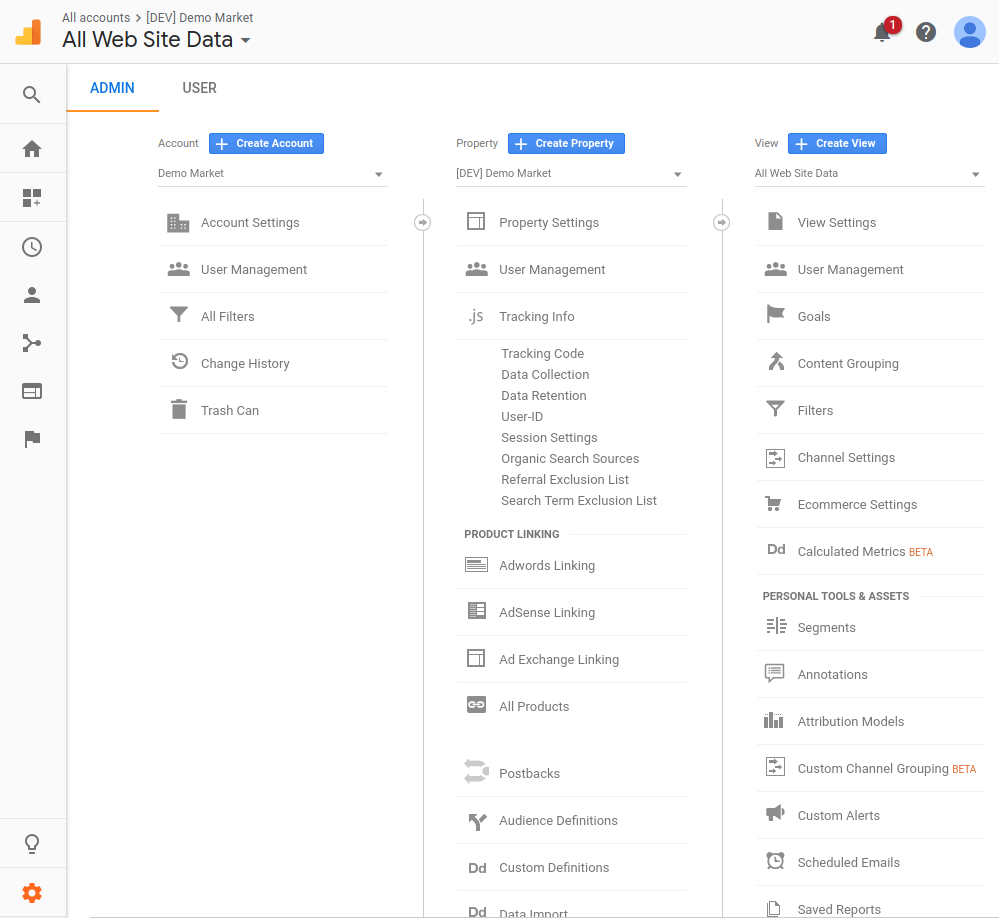The image size is (999, 918).
Task: Go to Home via house icon
Action: pyautogui.click(x=32, y=149)
